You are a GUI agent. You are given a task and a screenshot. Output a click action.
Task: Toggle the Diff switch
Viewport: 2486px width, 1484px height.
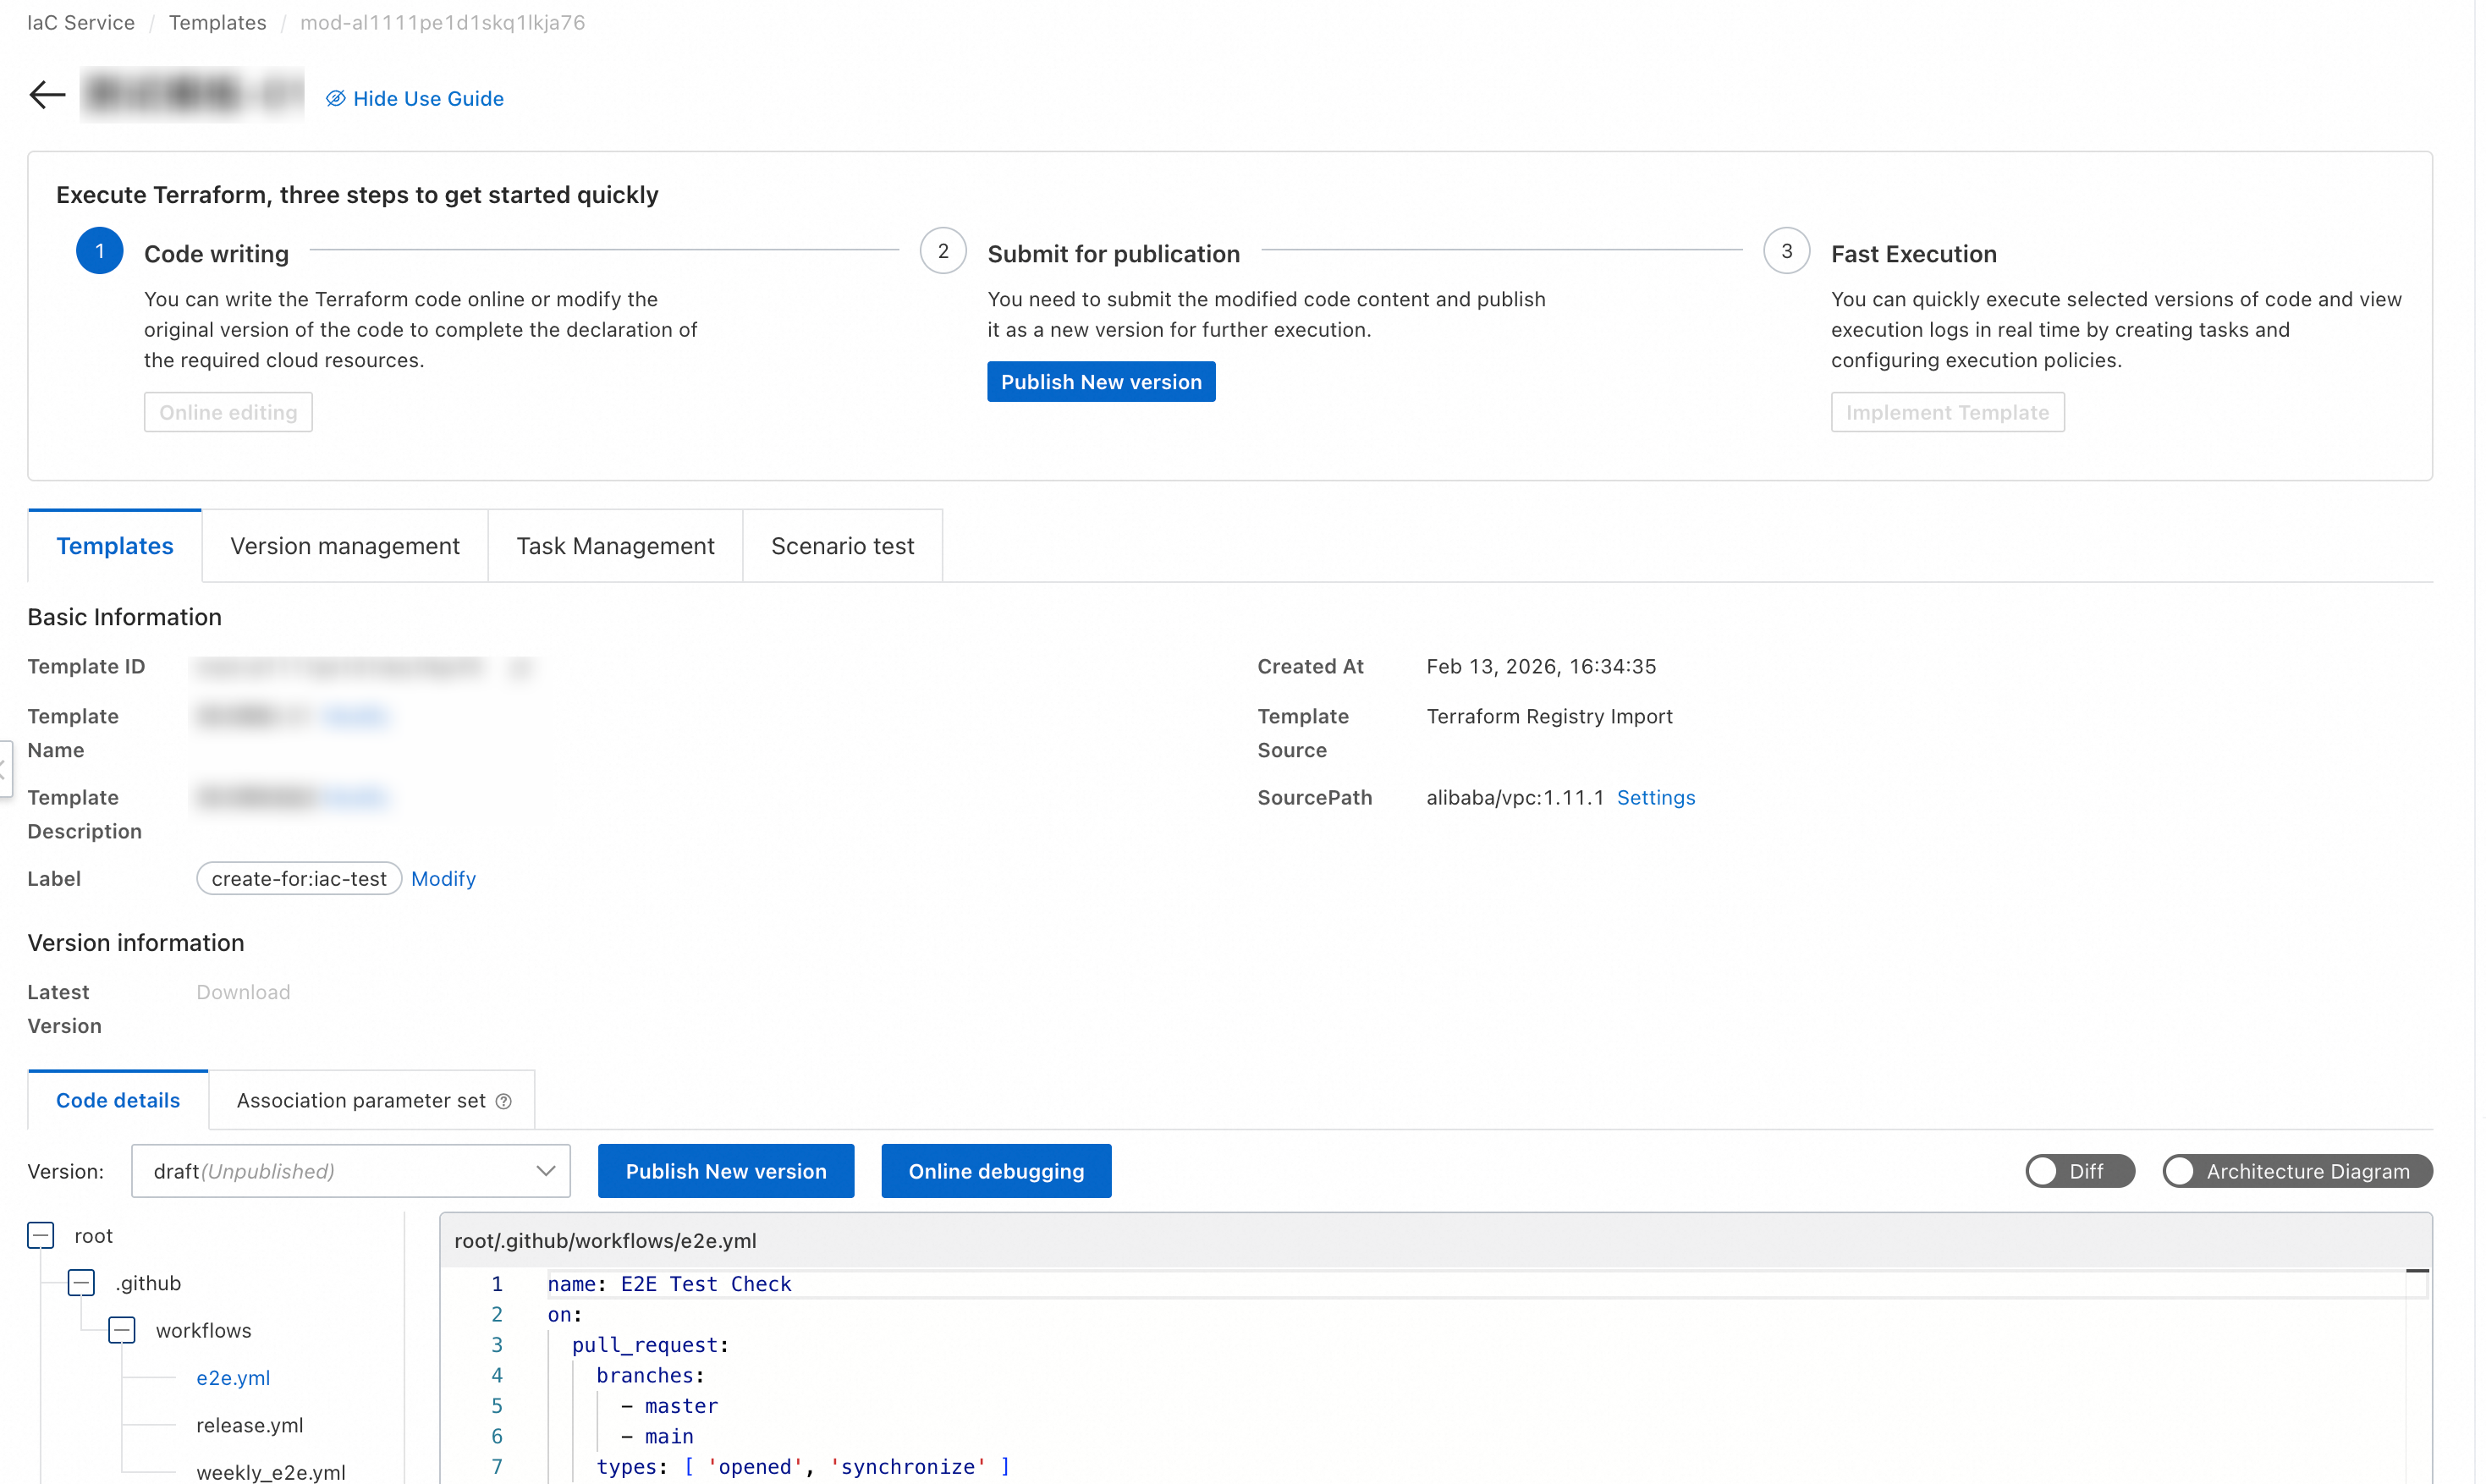tap(2080, 1171)
